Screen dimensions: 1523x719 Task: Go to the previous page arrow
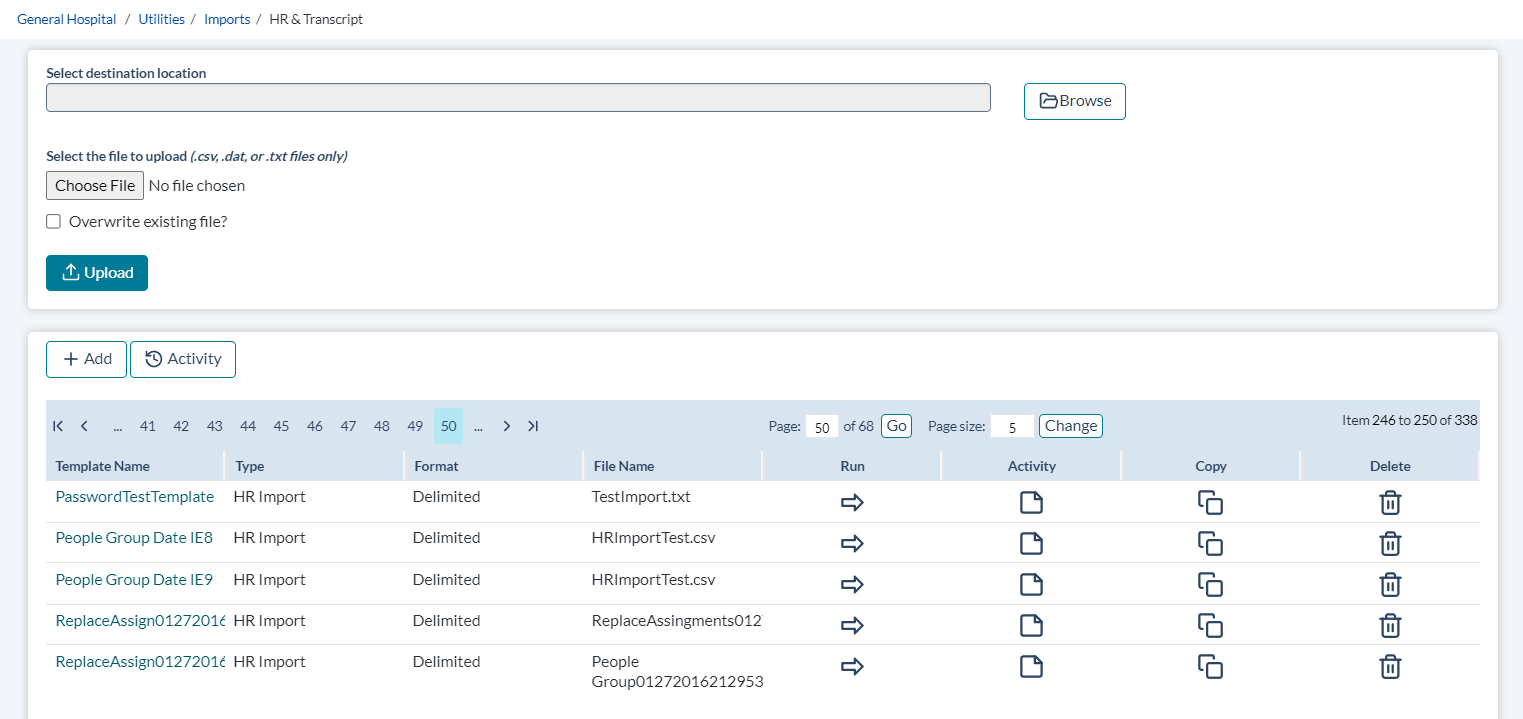coord(84,426)
